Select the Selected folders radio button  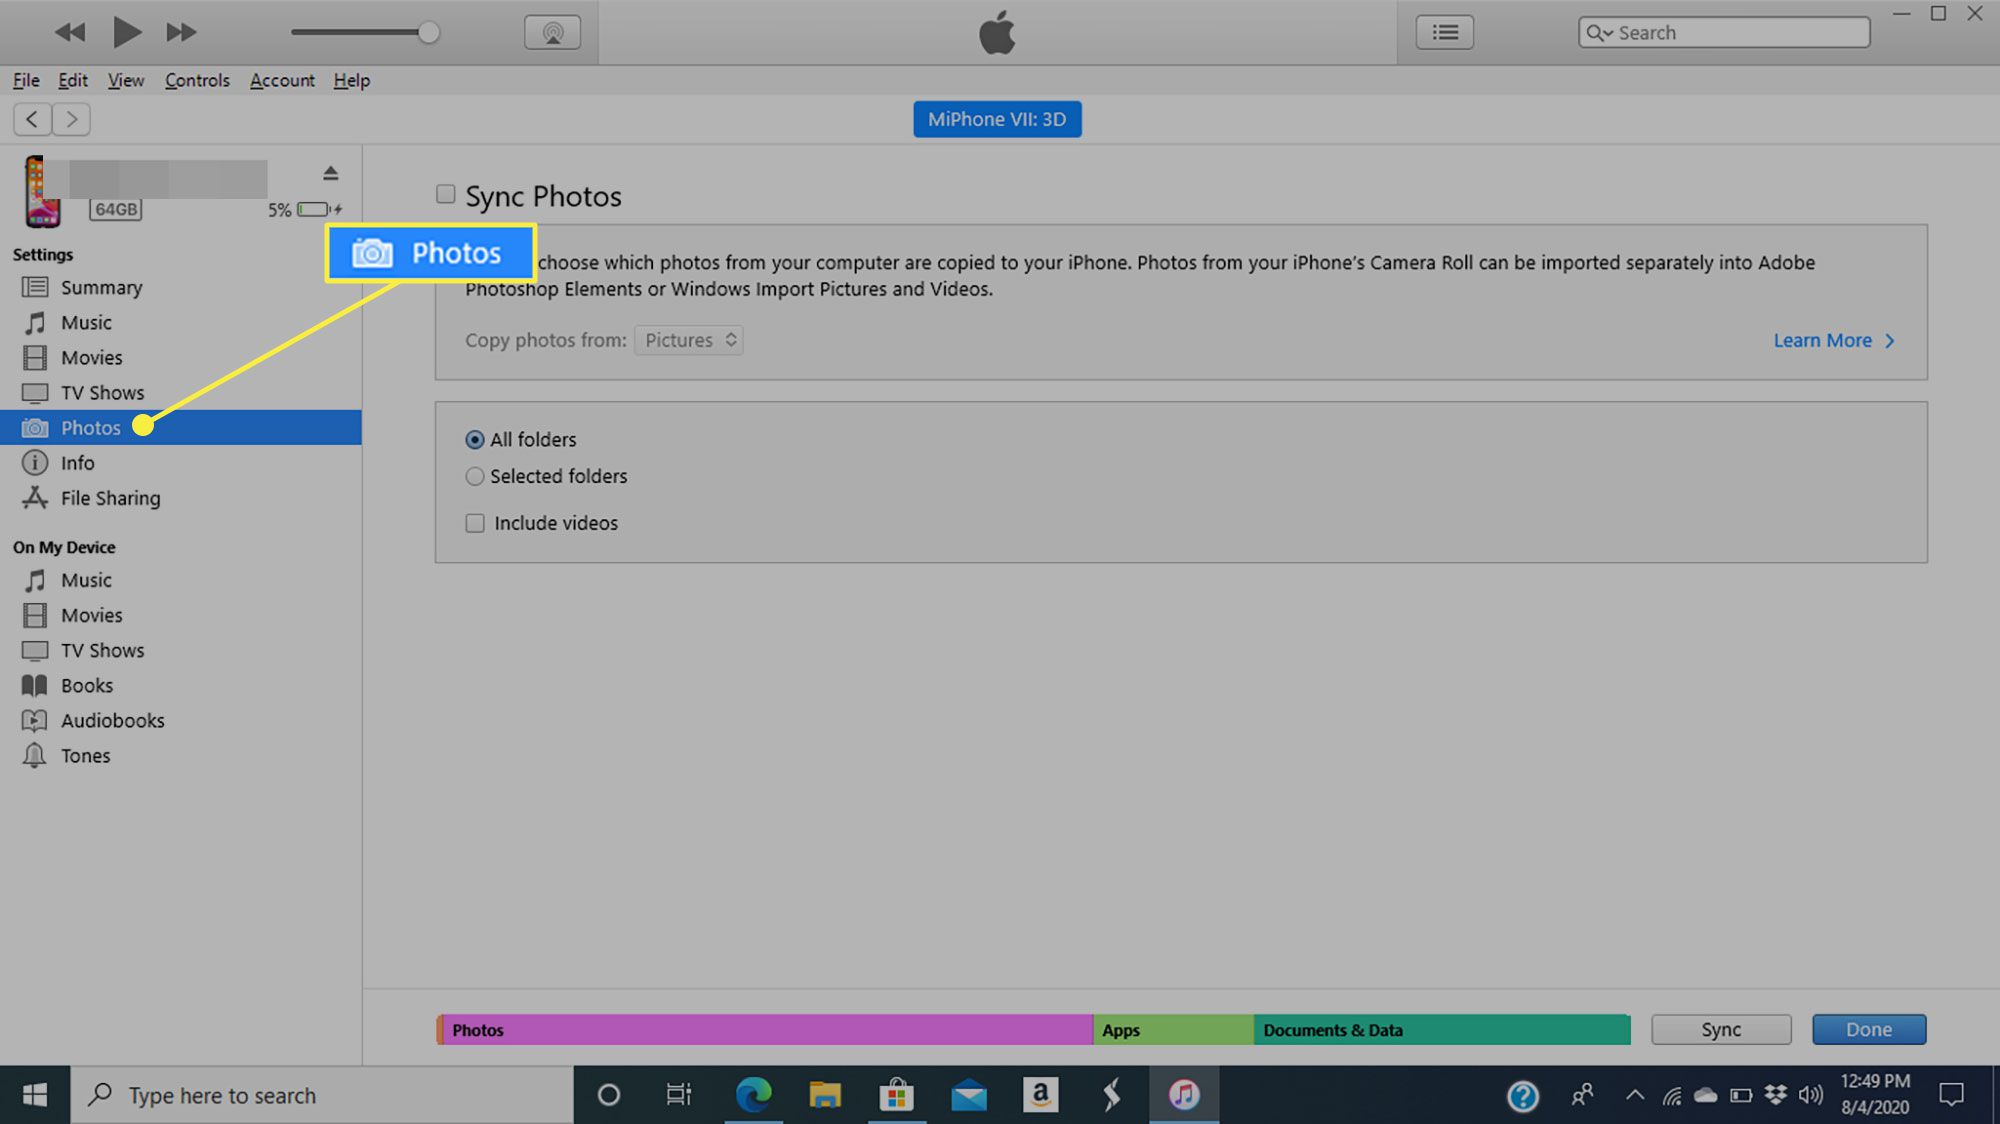(475, 475)
